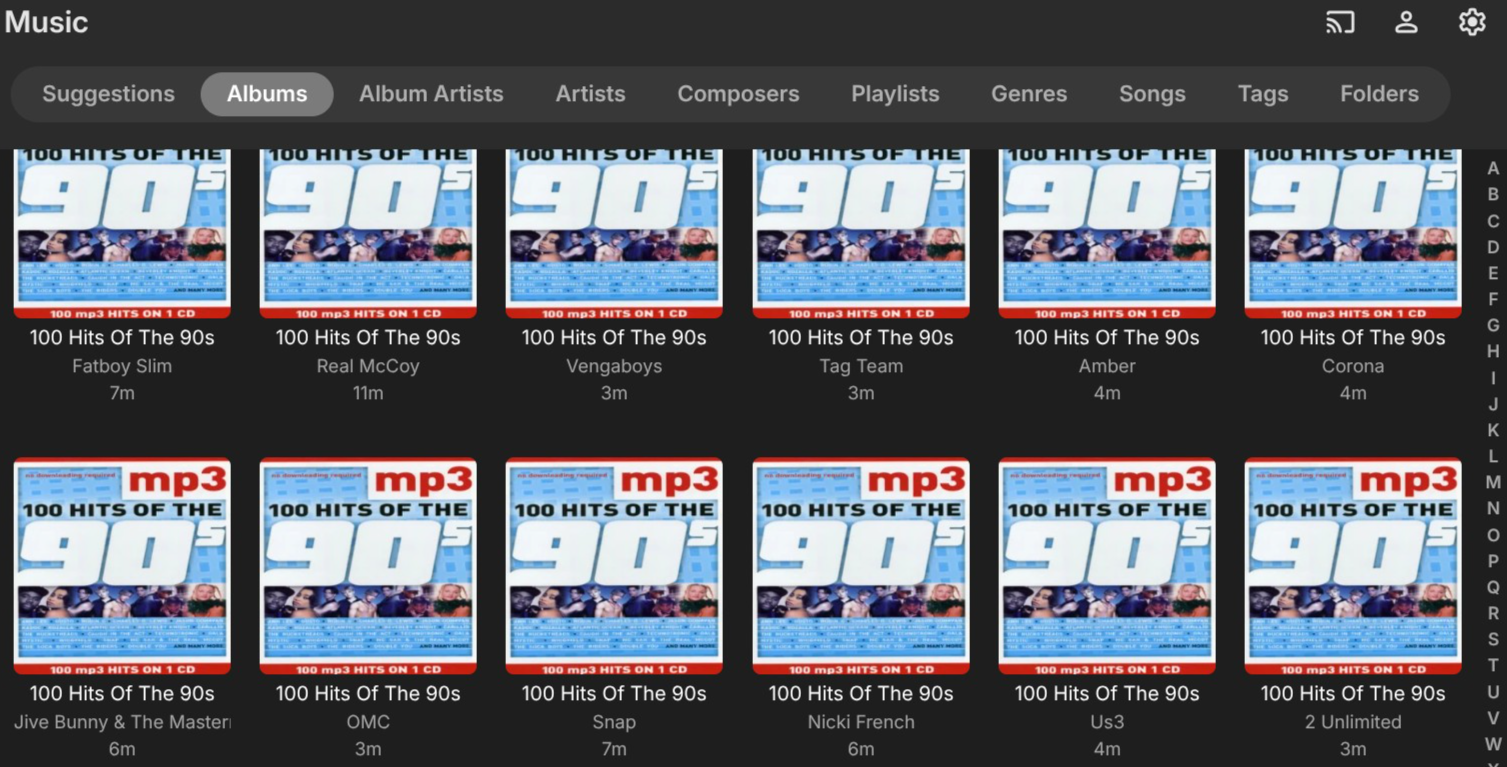This screenshot has height=767, width=1507.
Task: Jump to letter P in the alphabet picker
Action: pyautogui.click(x=1493, y=561)
